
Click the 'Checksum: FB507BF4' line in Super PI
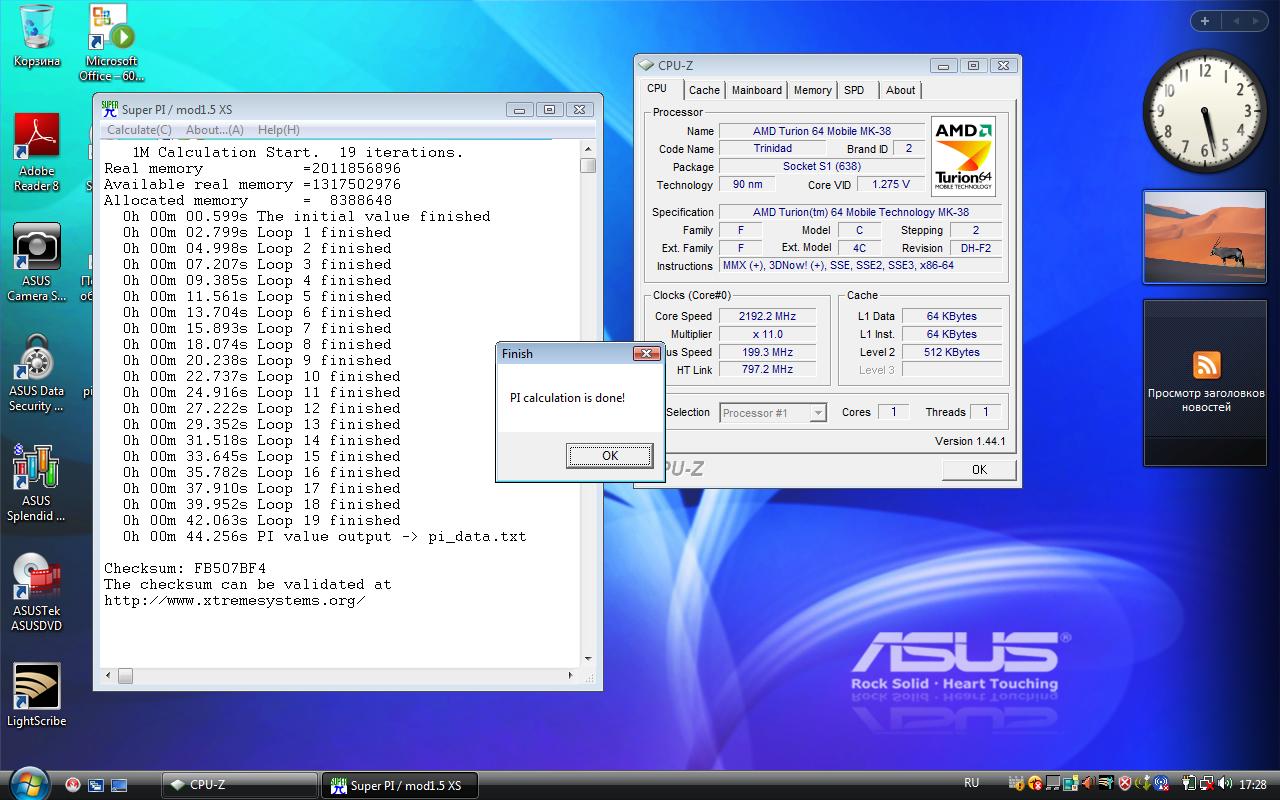[185, 568]
